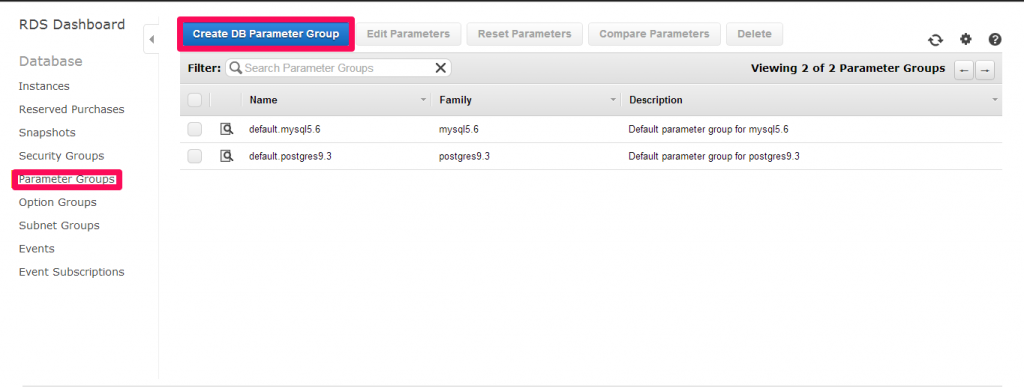The image size is (1024, 388).
Task: Open the Family column sort dropdown
Action: 613,100
